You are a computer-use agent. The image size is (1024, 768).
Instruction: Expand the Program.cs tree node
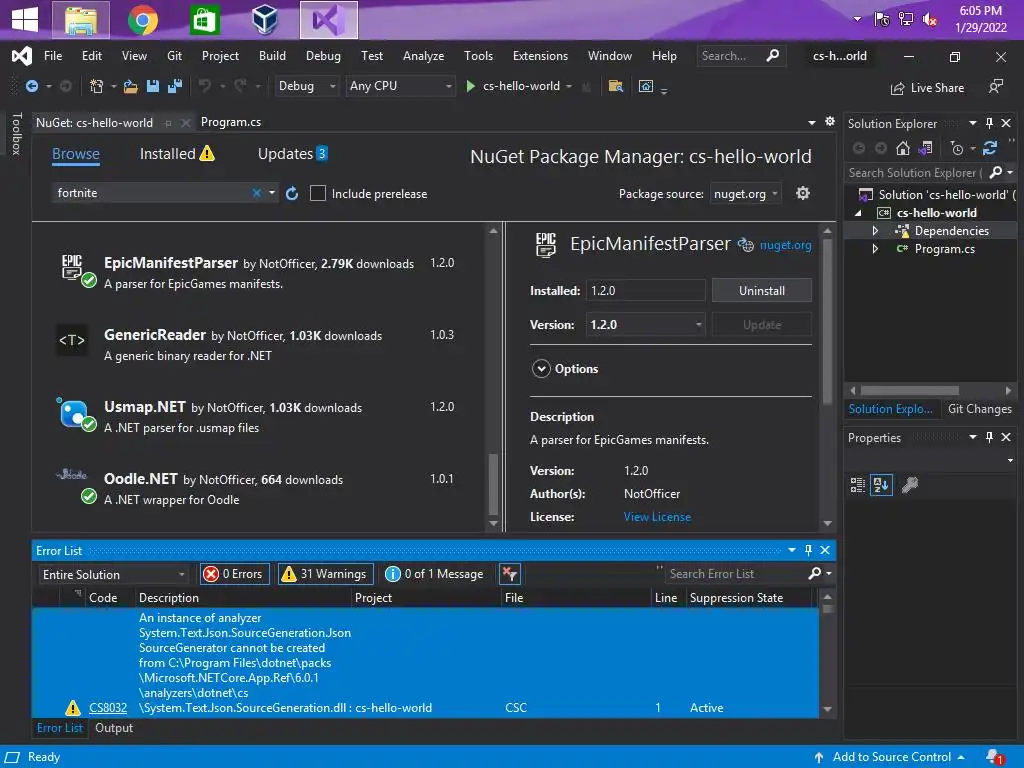click(x=875, y=249)
